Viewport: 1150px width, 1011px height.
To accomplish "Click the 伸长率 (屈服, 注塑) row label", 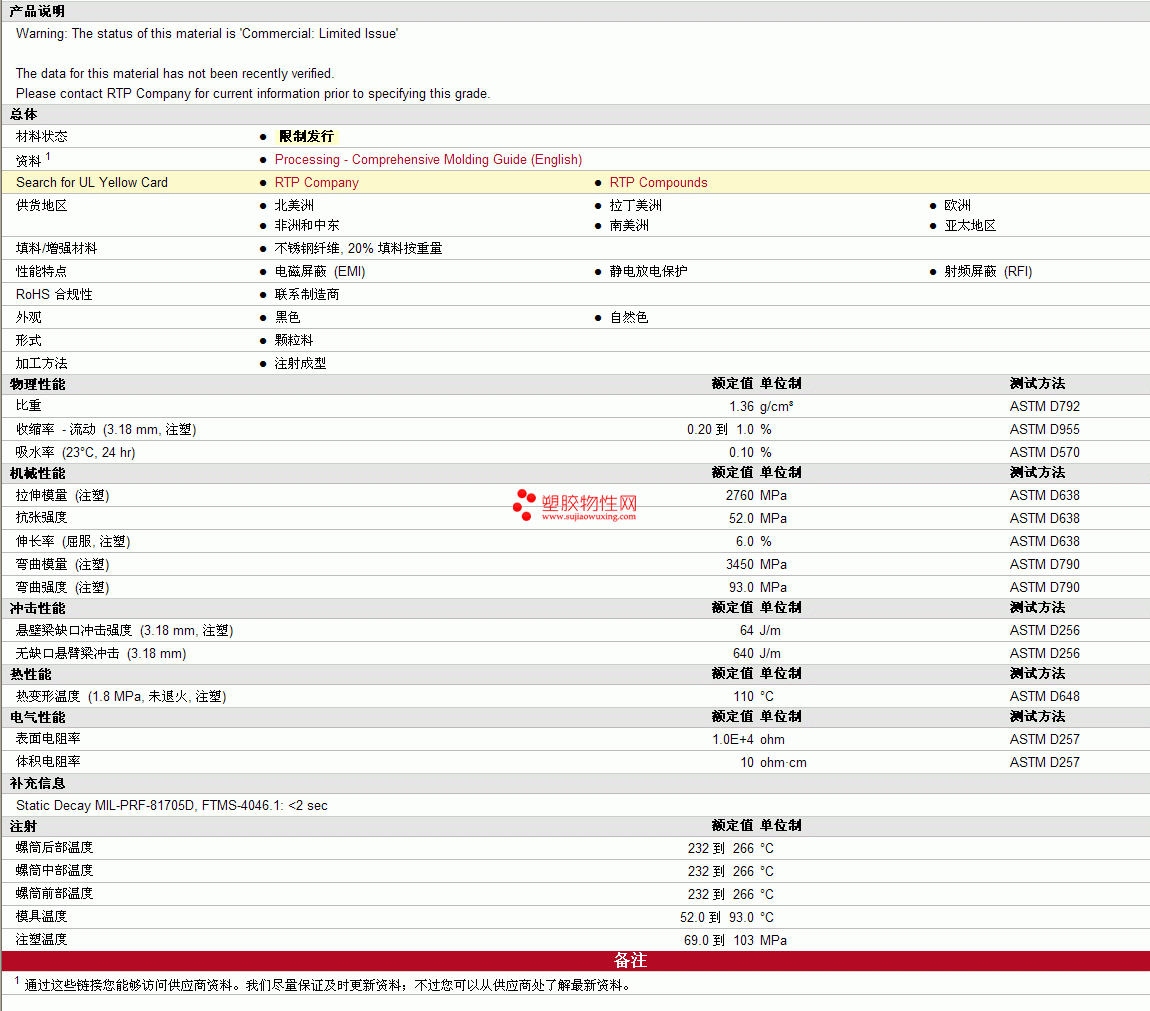I will 73,541.
